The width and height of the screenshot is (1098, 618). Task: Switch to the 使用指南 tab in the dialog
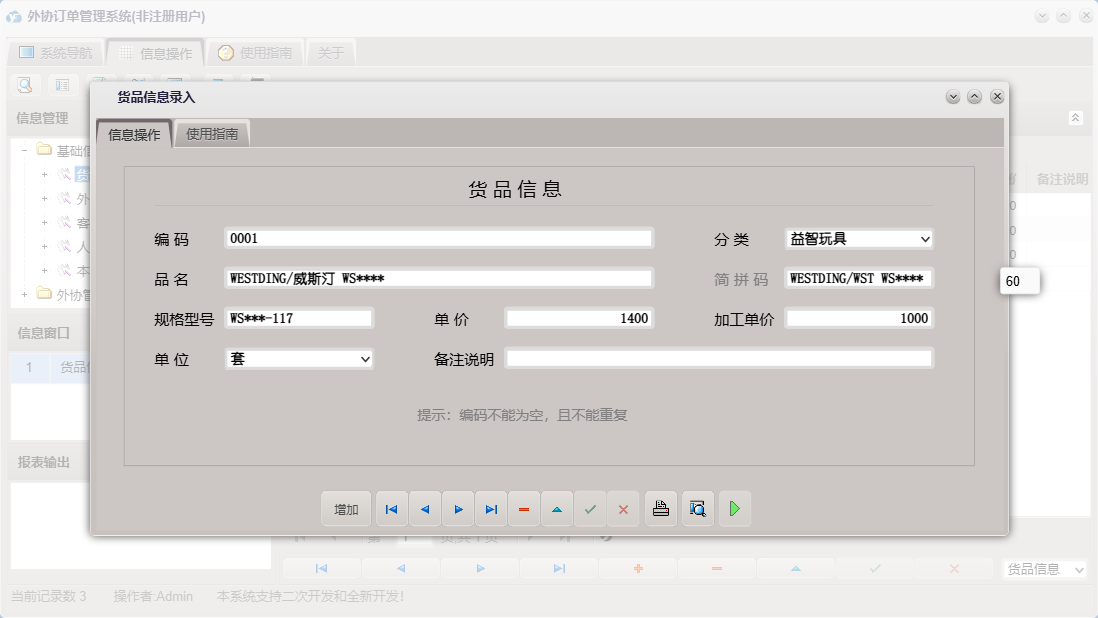pos(213,133)
